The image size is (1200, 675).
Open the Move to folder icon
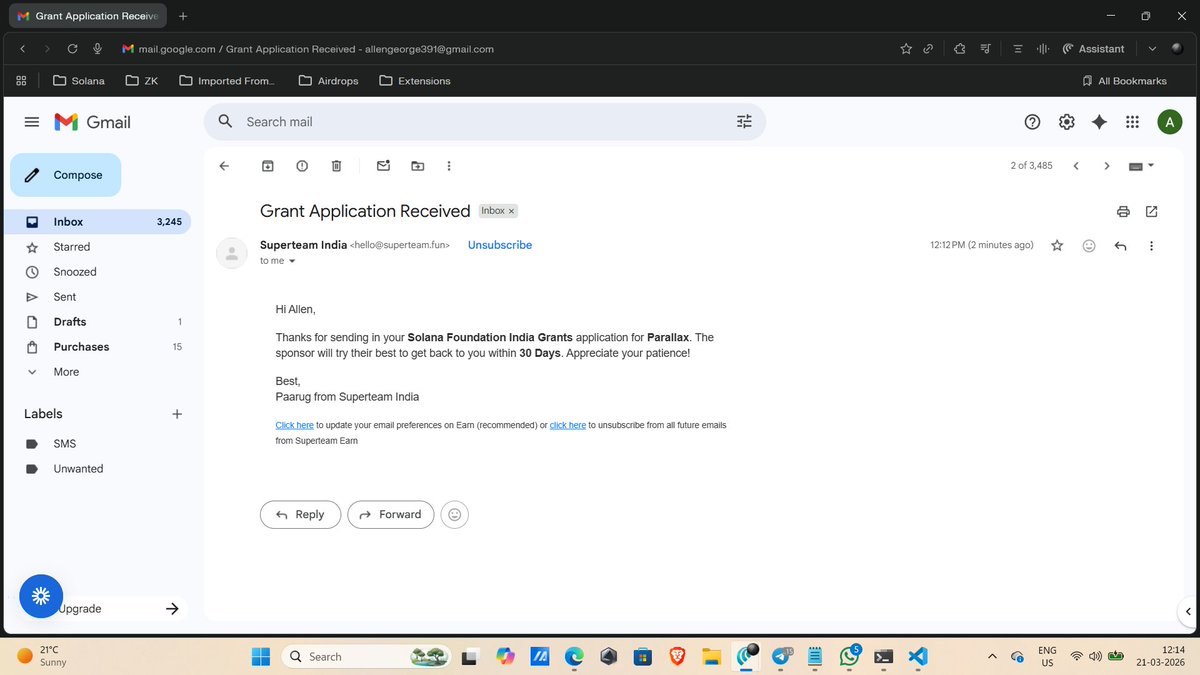[x=417, y=166]
